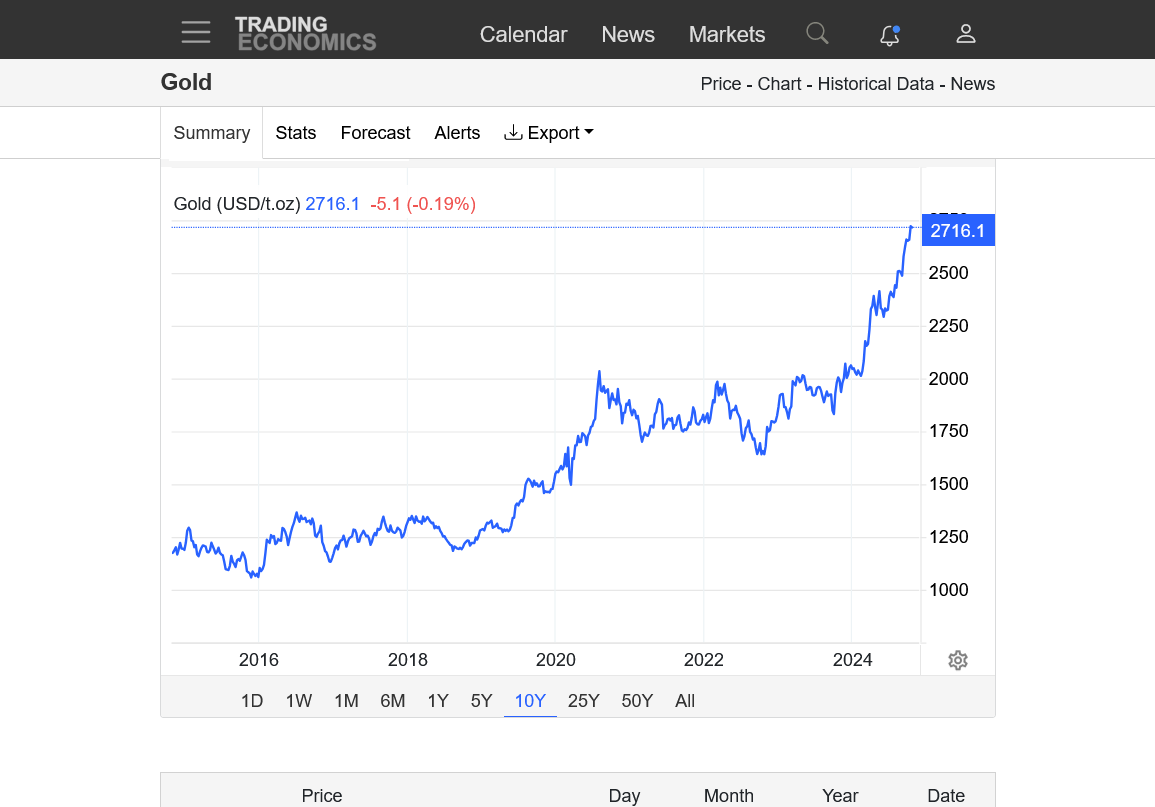Viewport: 1155px width, 807px height.
Task: Switch to the Stats tab
Action: coord(296,133)
